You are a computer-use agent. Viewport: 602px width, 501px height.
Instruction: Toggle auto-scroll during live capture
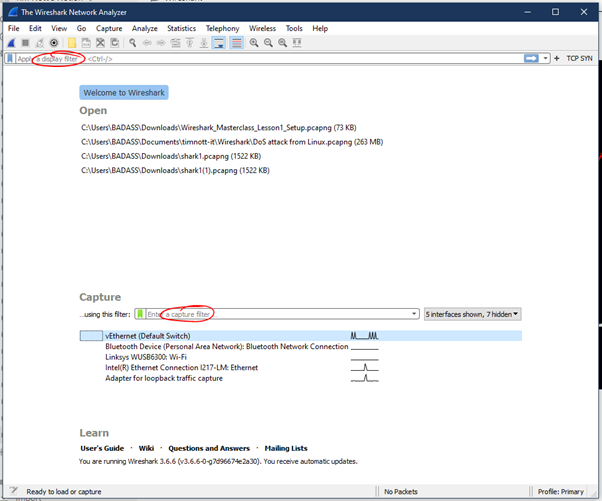pos(218,43)
